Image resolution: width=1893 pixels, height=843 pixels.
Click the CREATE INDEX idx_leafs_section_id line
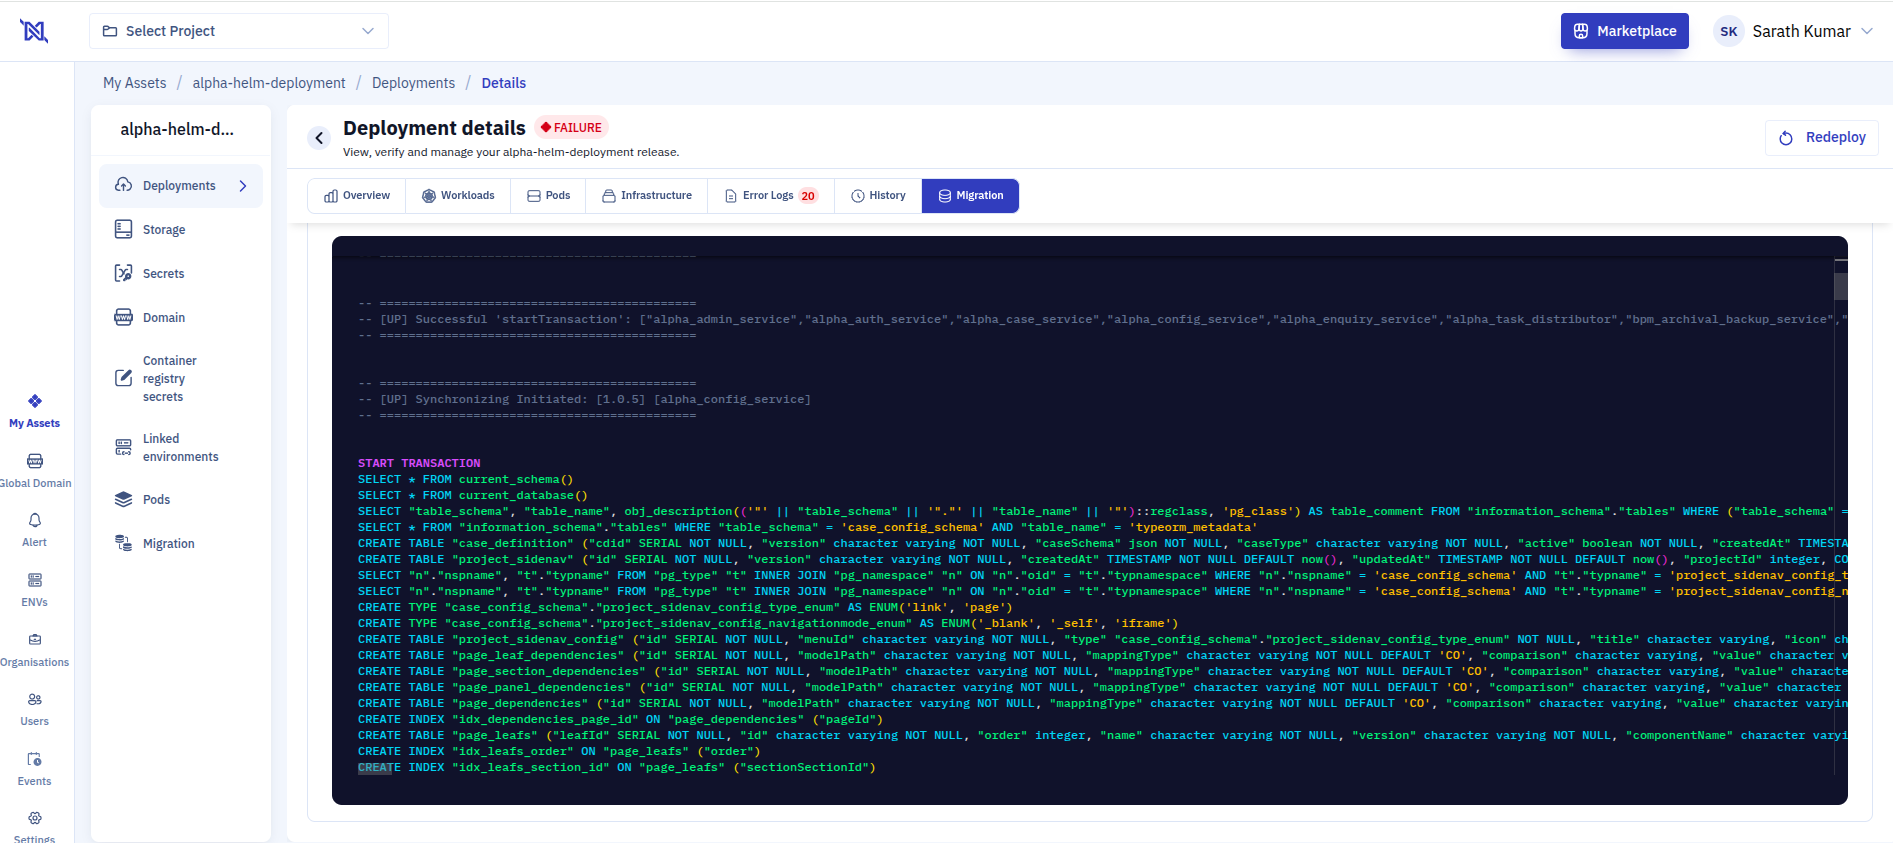[616, 767]
